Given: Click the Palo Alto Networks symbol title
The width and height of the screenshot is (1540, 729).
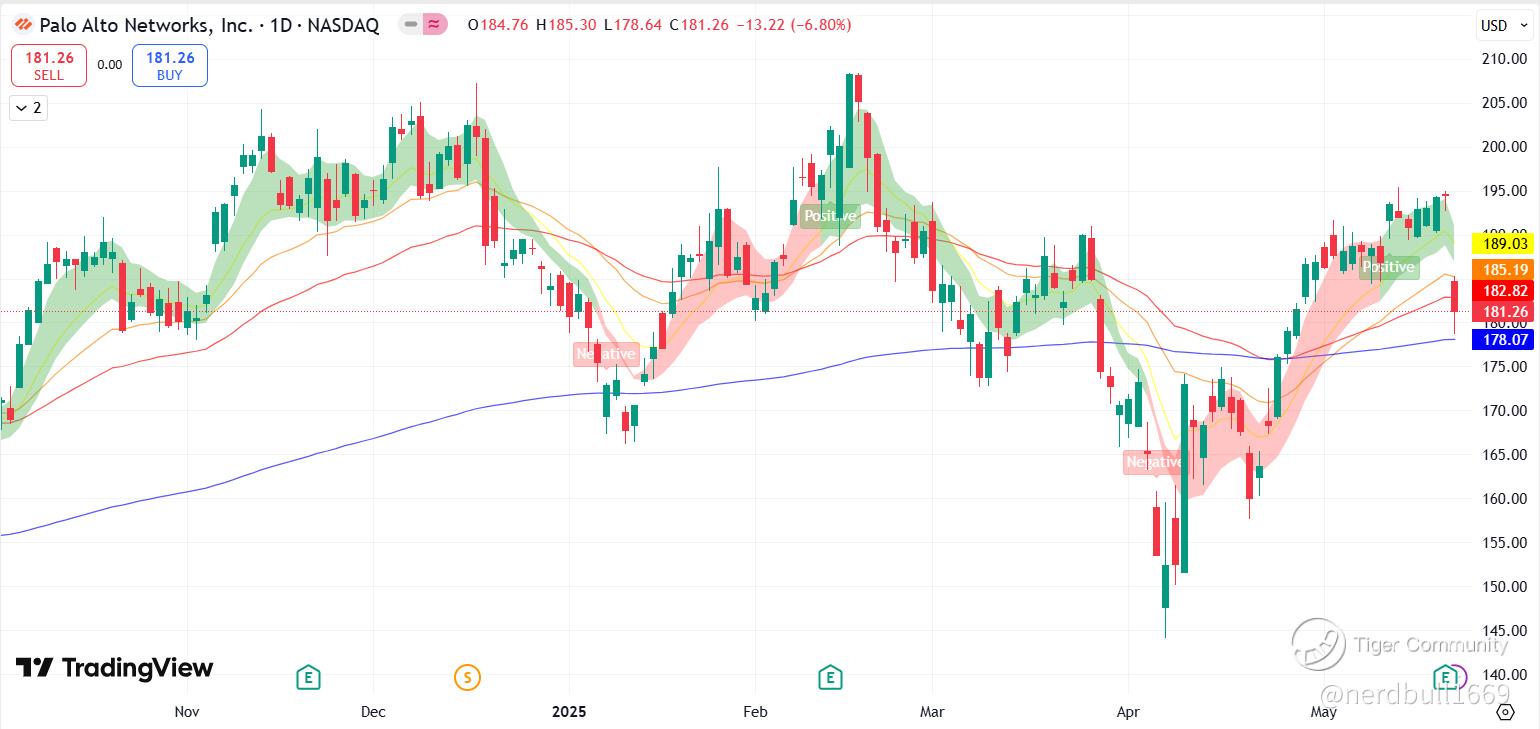Looking at the screenshot, I should tap(209, 26).
